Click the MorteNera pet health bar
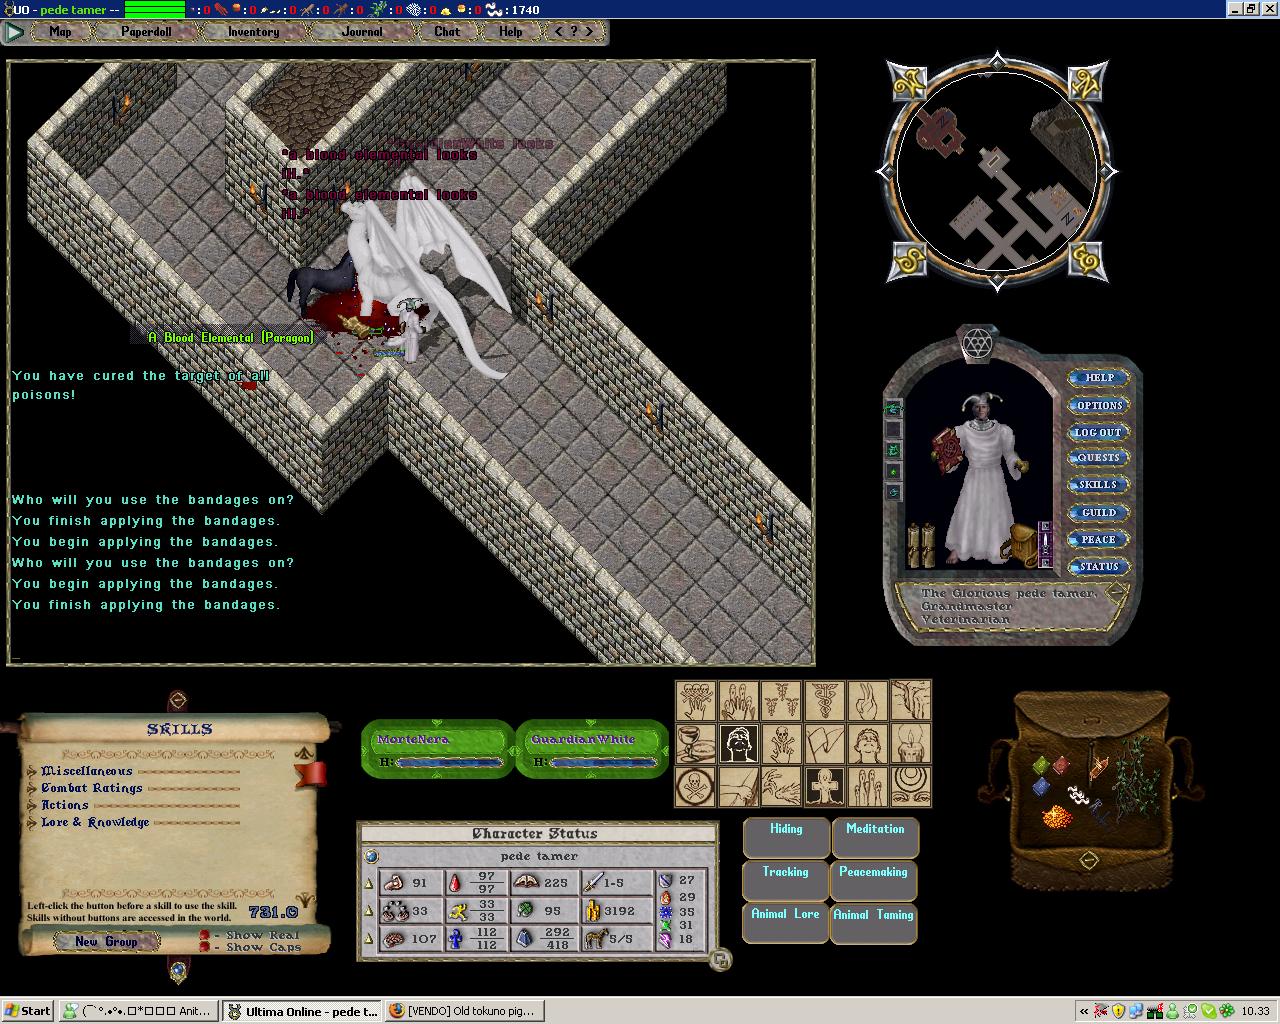Image resolution: width=1280 pixels, height=1024 pixels. pyautogui.click(x=438, y=749)
